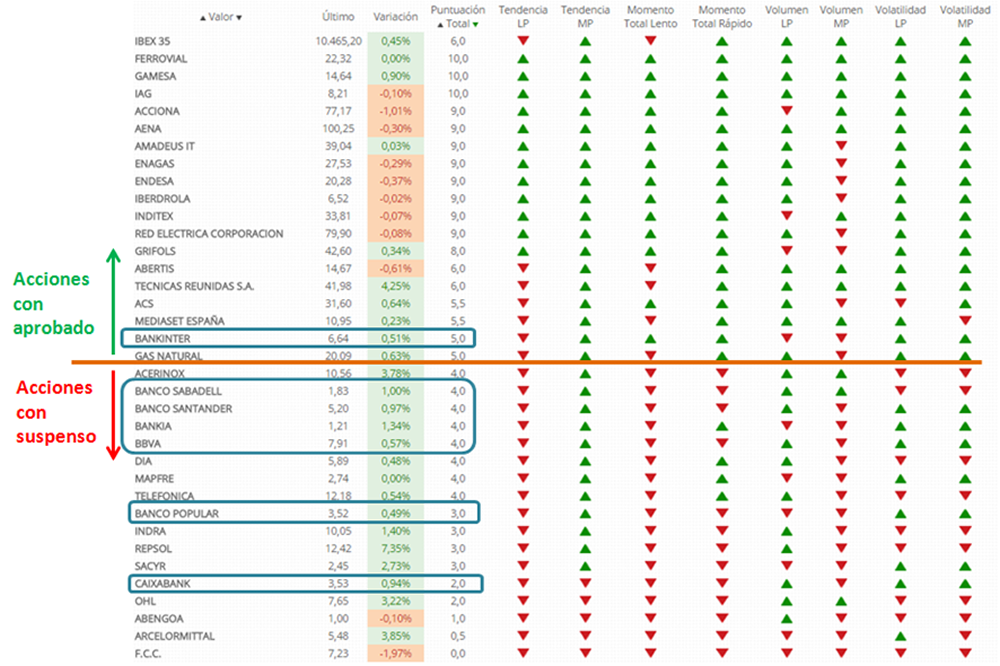Click REPSOL variation value 7,35%
The image size is (1000, 666).
click(395, 549)
